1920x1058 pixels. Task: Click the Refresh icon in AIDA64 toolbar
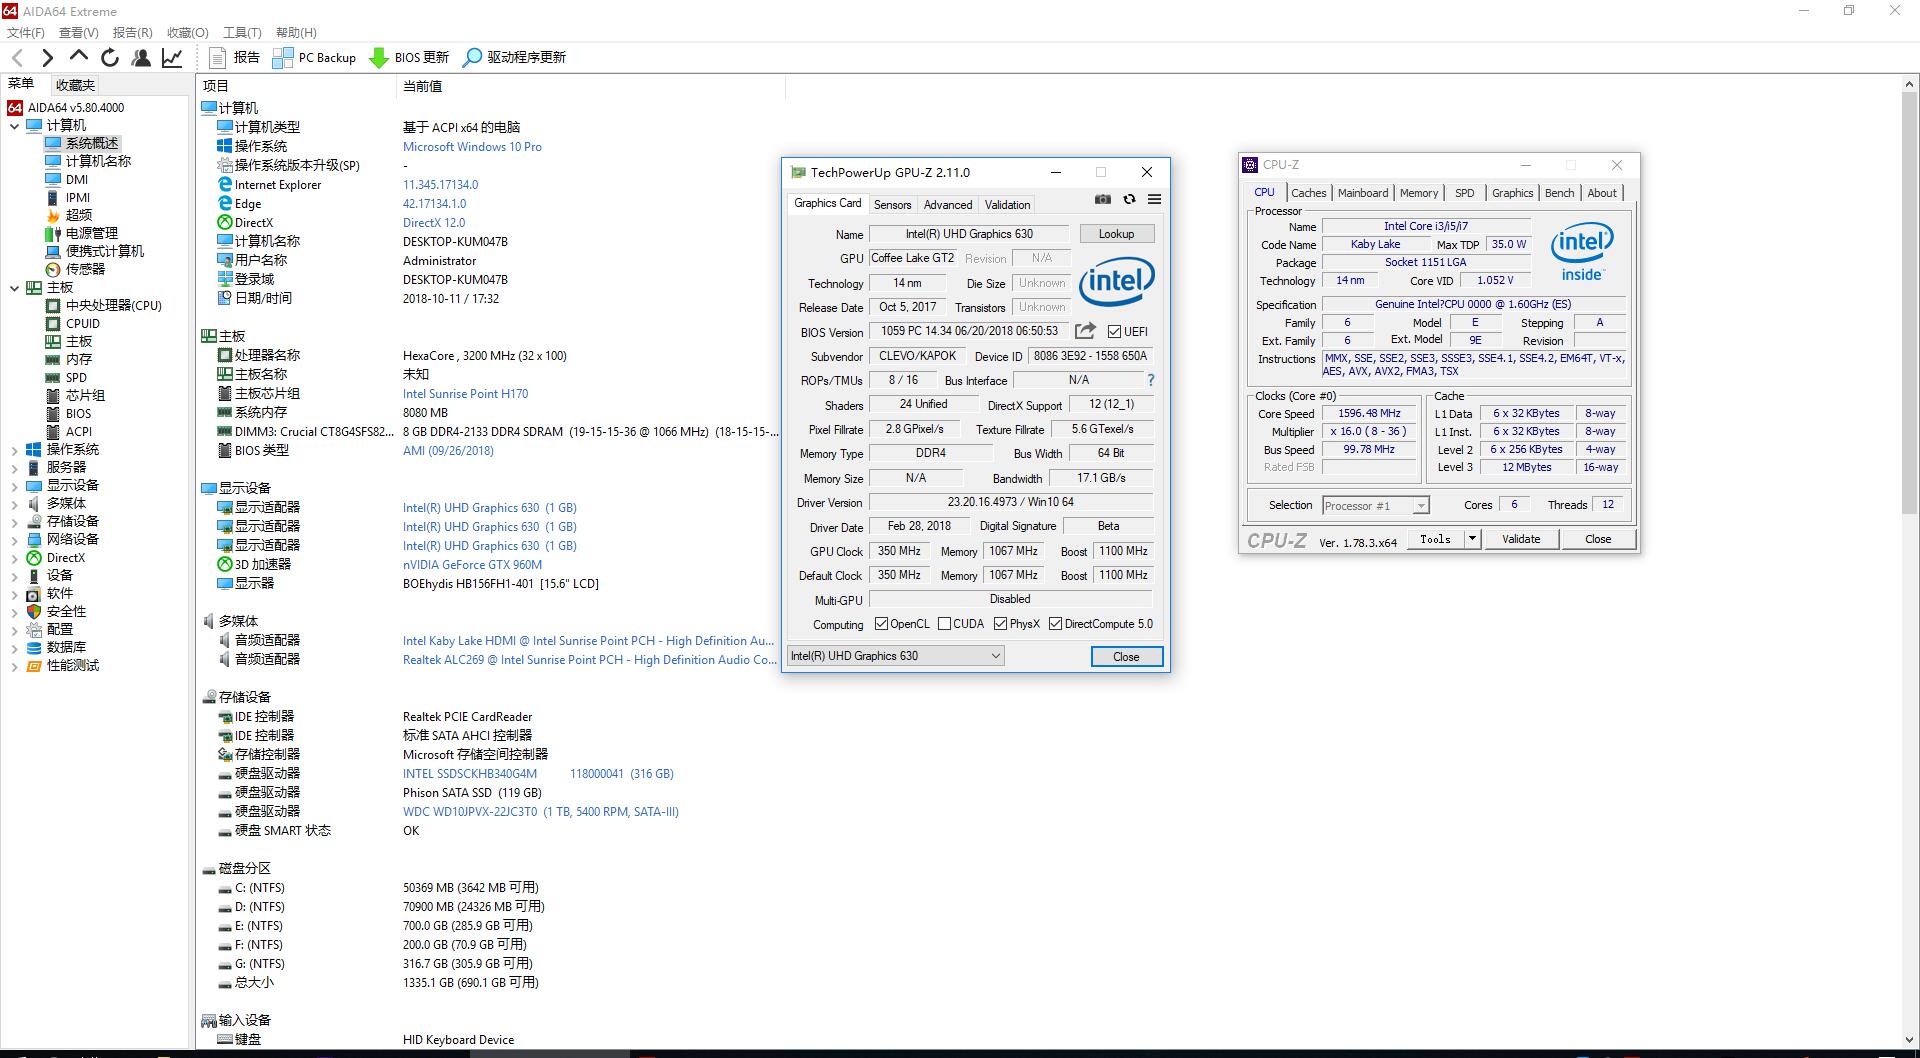coord(110,58)
